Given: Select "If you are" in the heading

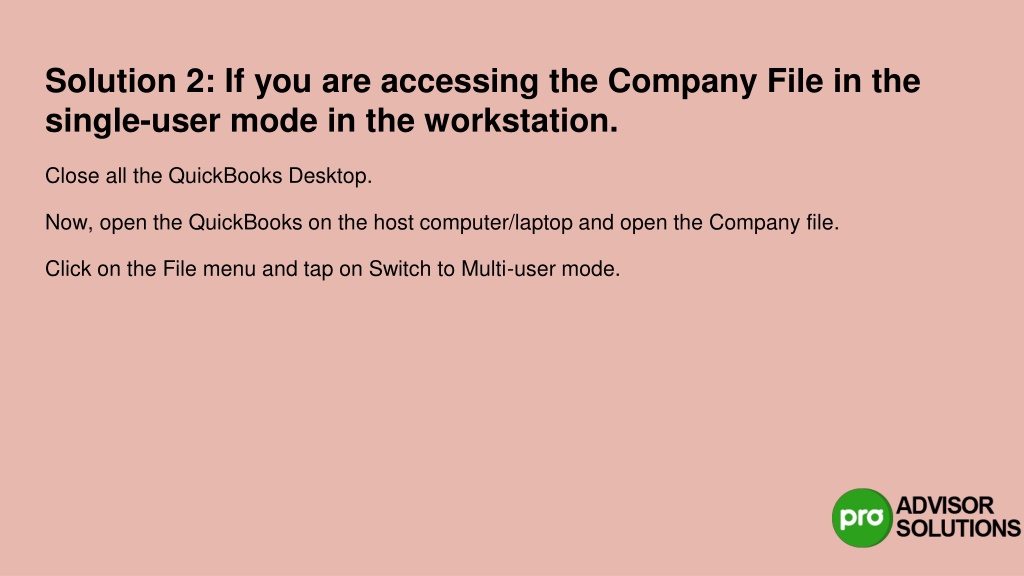Looking at the screenshot, I should pyautogui.click(x=298, y=83).
